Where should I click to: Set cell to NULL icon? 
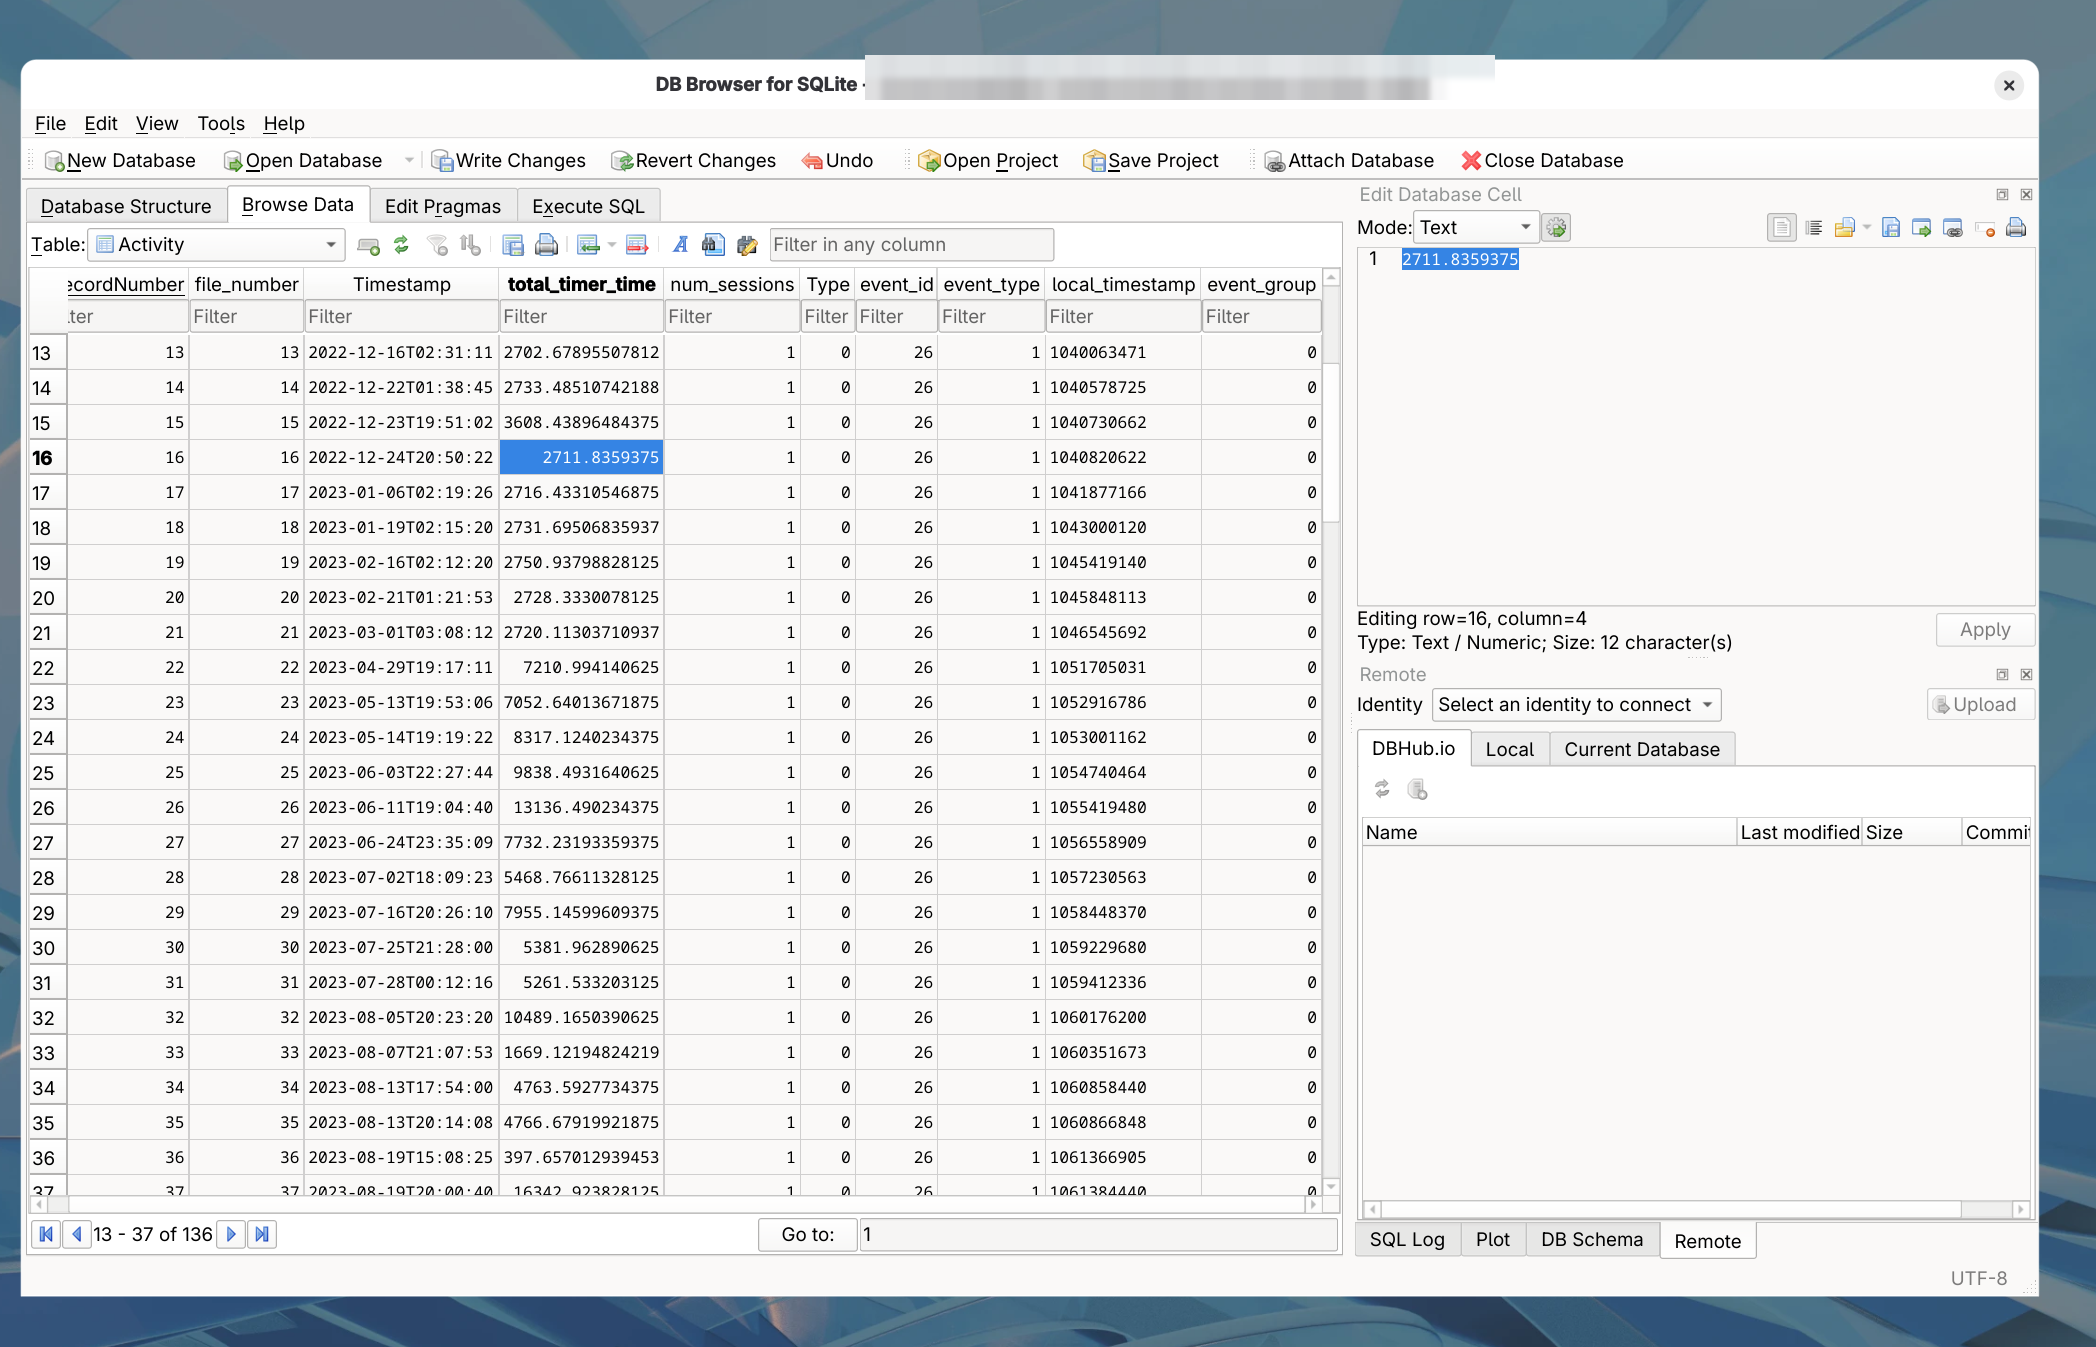pyautogui.click(x=1986, y=228)
